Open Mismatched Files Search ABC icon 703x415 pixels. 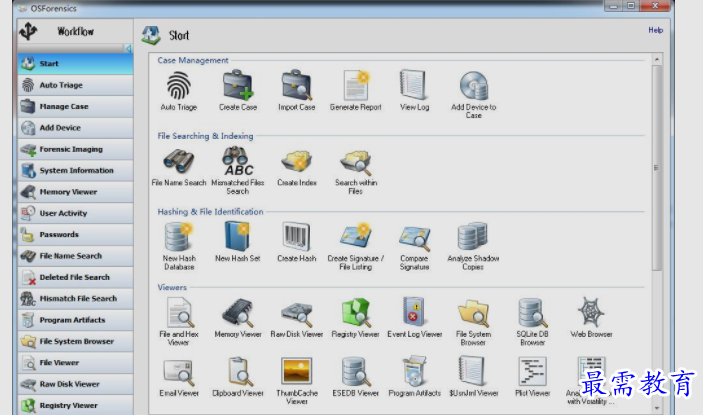[238, 161]
